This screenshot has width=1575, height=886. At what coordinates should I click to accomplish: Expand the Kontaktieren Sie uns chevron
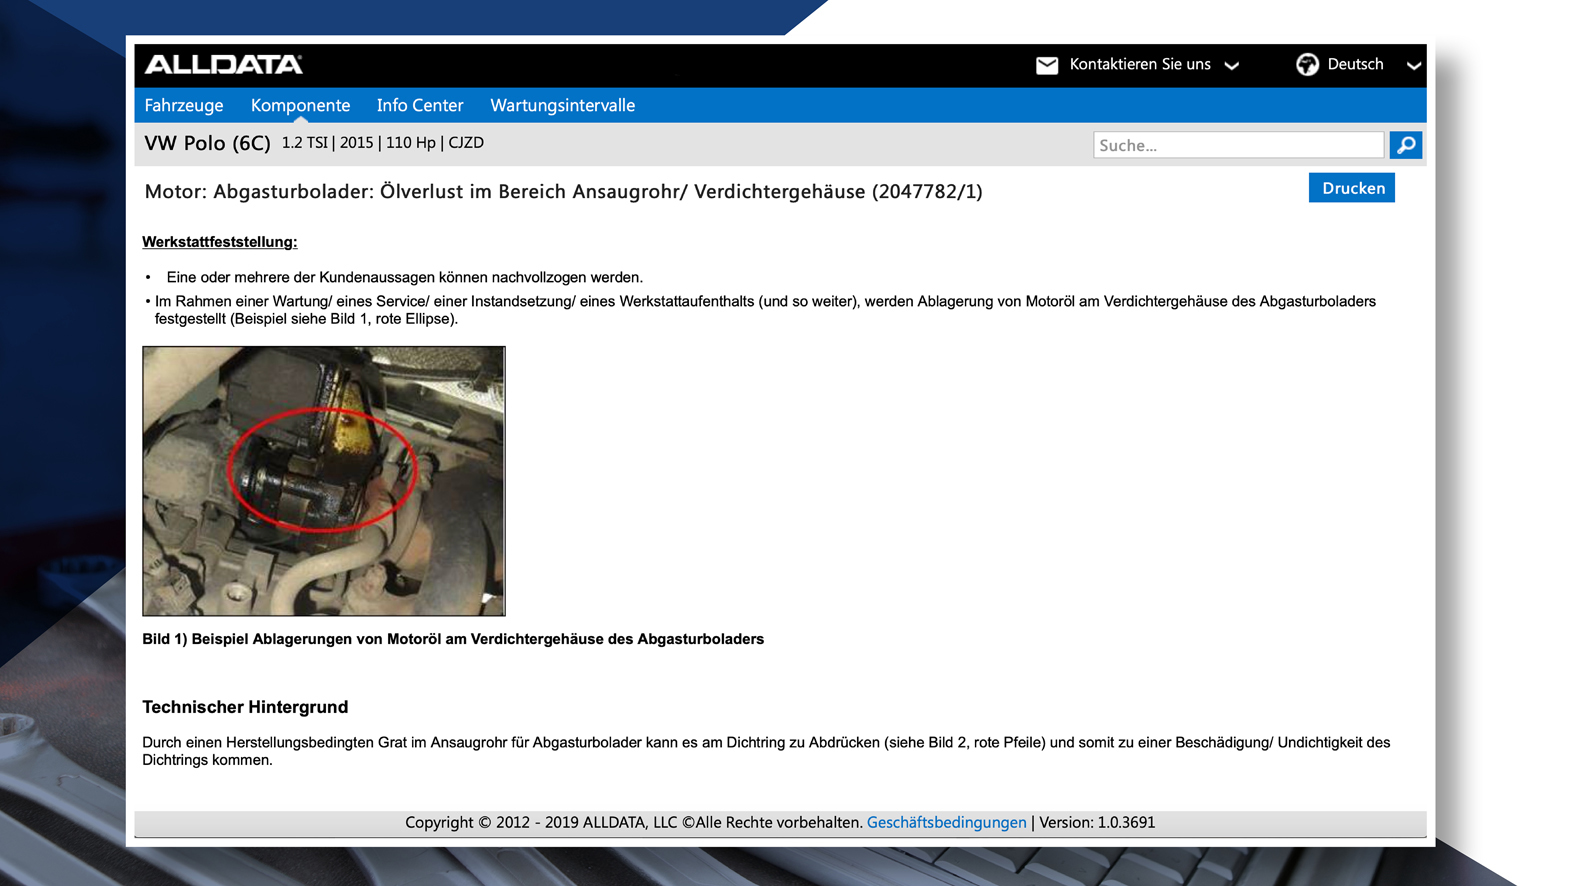(1232, 65)
